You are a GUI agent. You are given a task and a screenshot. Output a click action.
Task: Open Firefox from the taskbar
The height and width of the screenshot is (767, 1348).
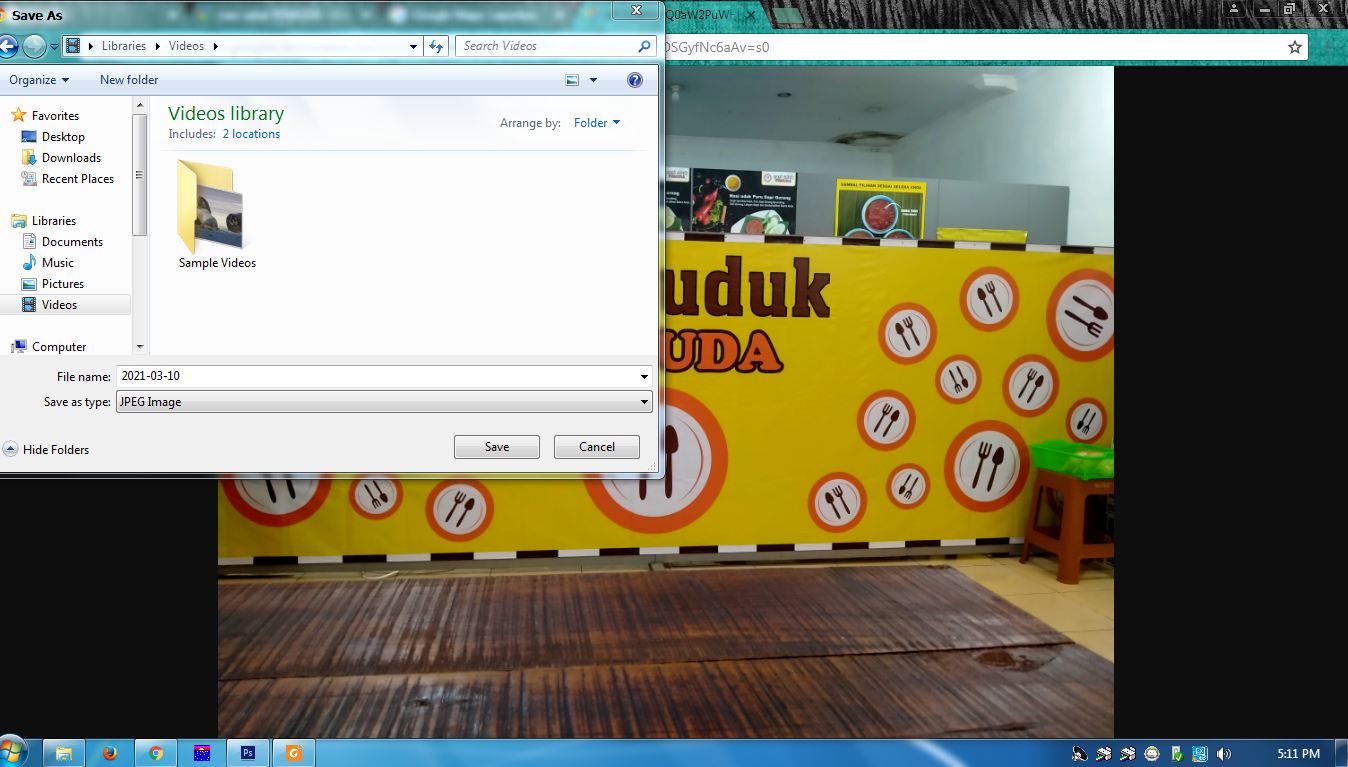(x=109, y=753)
